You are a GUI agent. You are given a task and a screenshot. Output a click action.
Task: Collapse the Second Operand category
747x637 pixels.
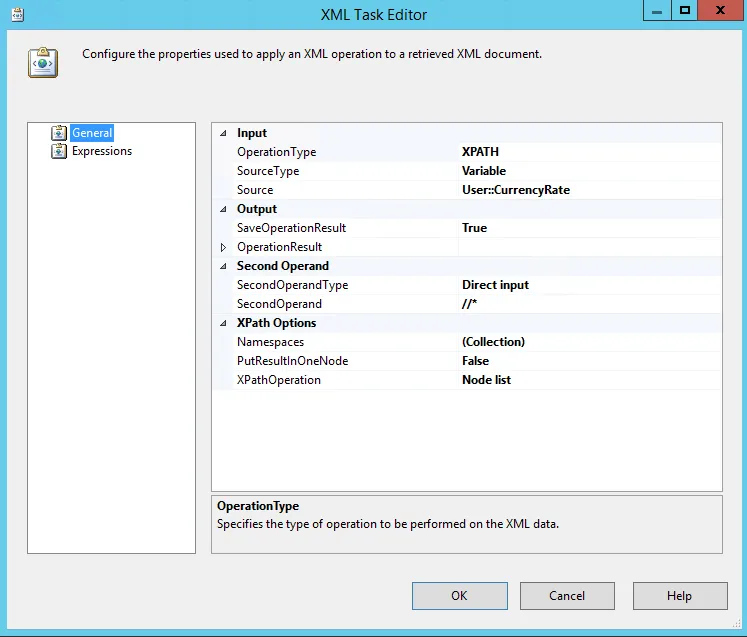[223, 266]
